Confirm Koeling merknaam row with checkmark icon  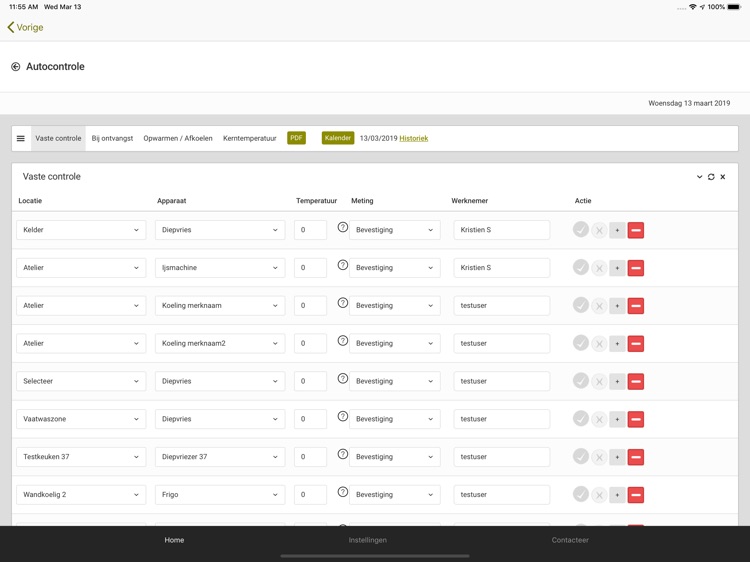click(x=581, y=305)
